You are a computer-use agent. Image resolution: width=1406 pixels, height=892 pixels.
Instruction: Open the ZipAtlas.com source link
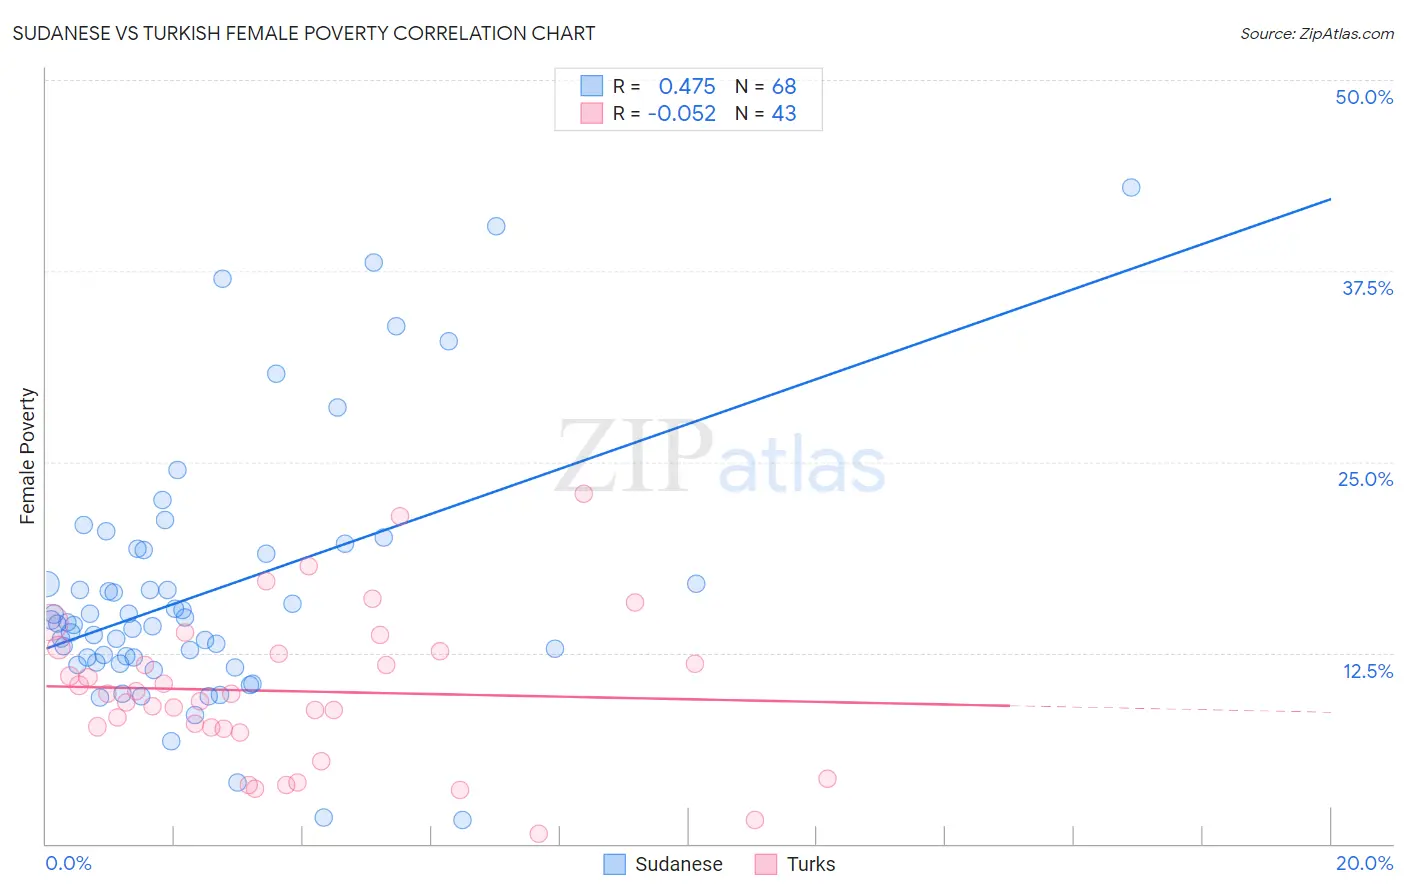[x=1317, y=33]
